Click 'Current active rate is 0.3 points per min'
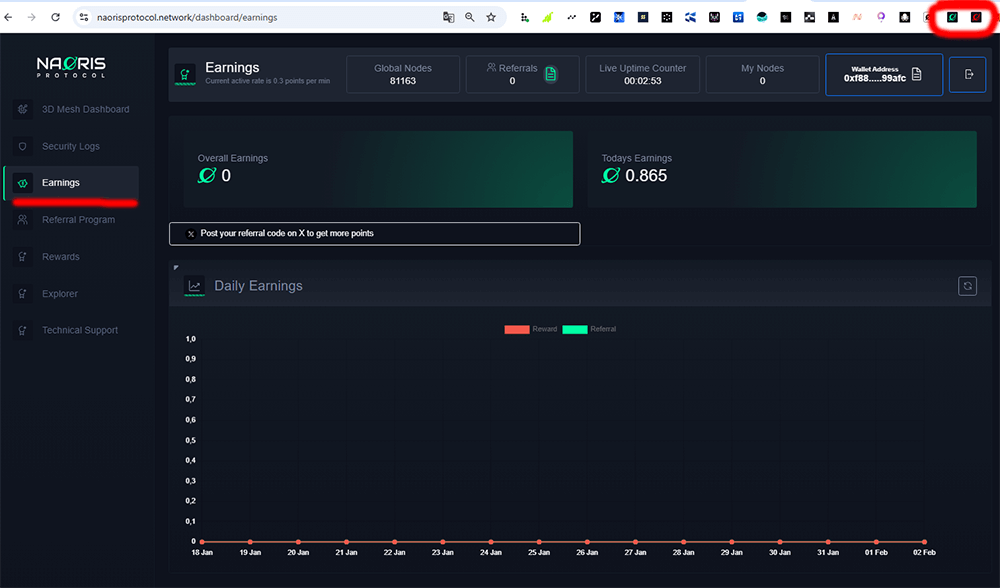Viewport: 1000px width, 588px height. click(x=268, y=81)
